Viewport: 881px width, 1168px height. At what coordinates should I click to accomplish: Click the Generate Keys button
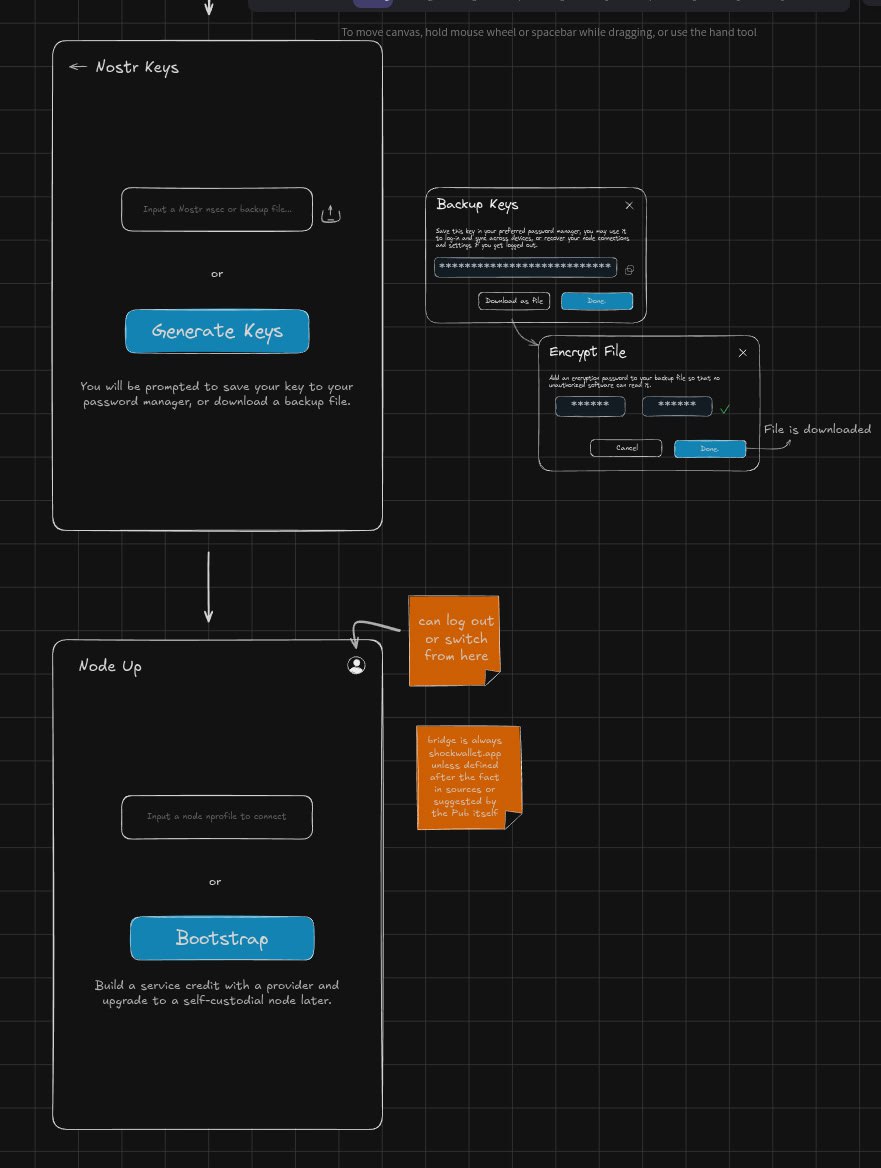tap(217, 331)
